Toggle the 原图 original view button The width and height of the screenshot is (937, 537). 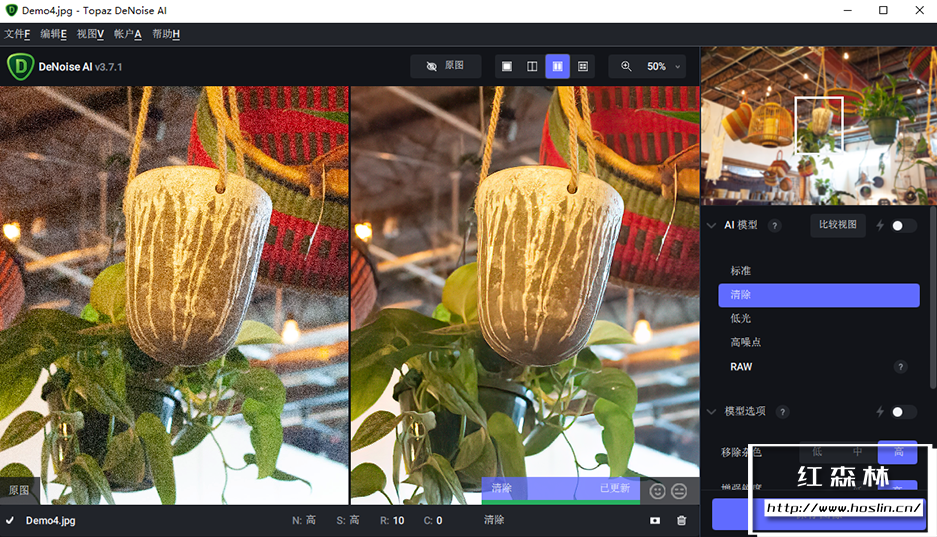pos(446,66)
